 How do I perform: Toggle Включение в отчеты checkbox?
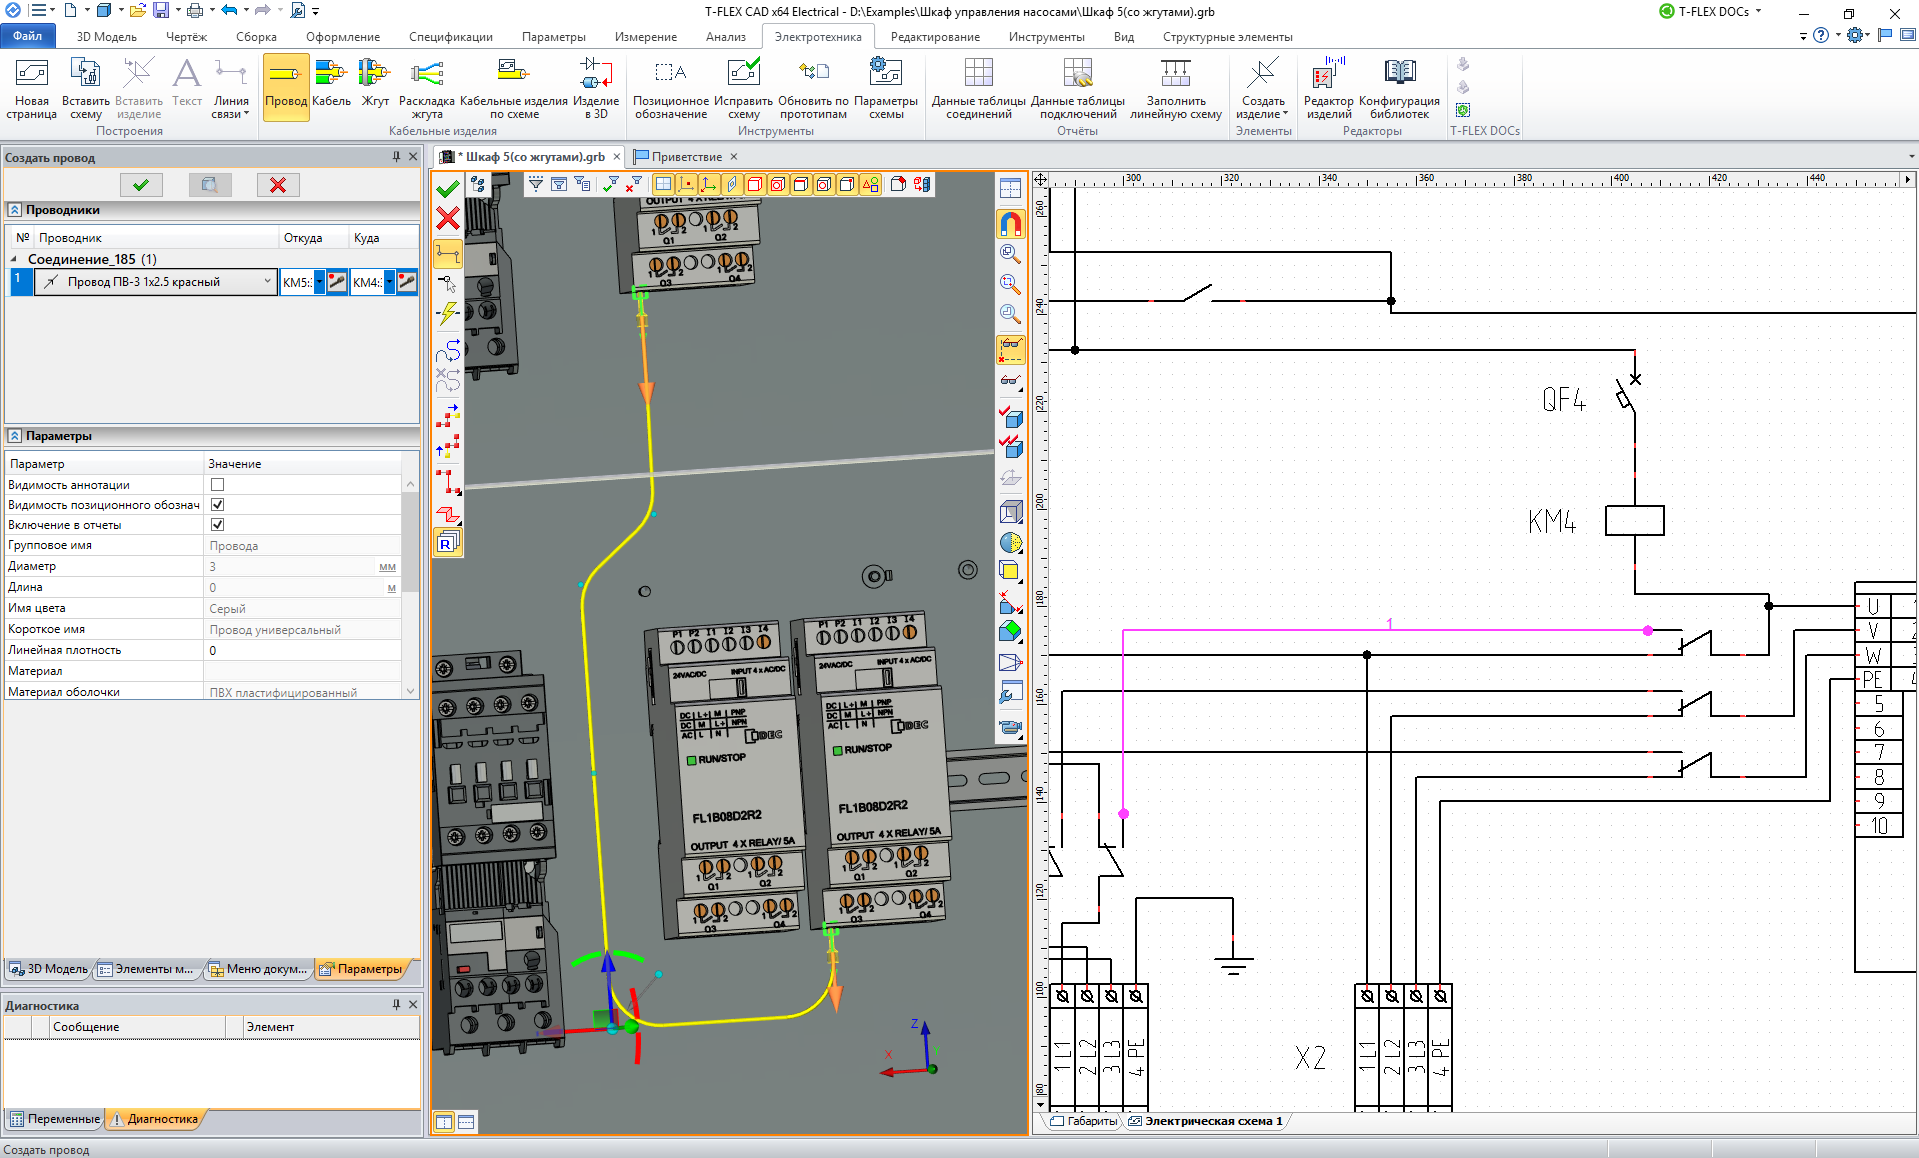click(217, 525)
